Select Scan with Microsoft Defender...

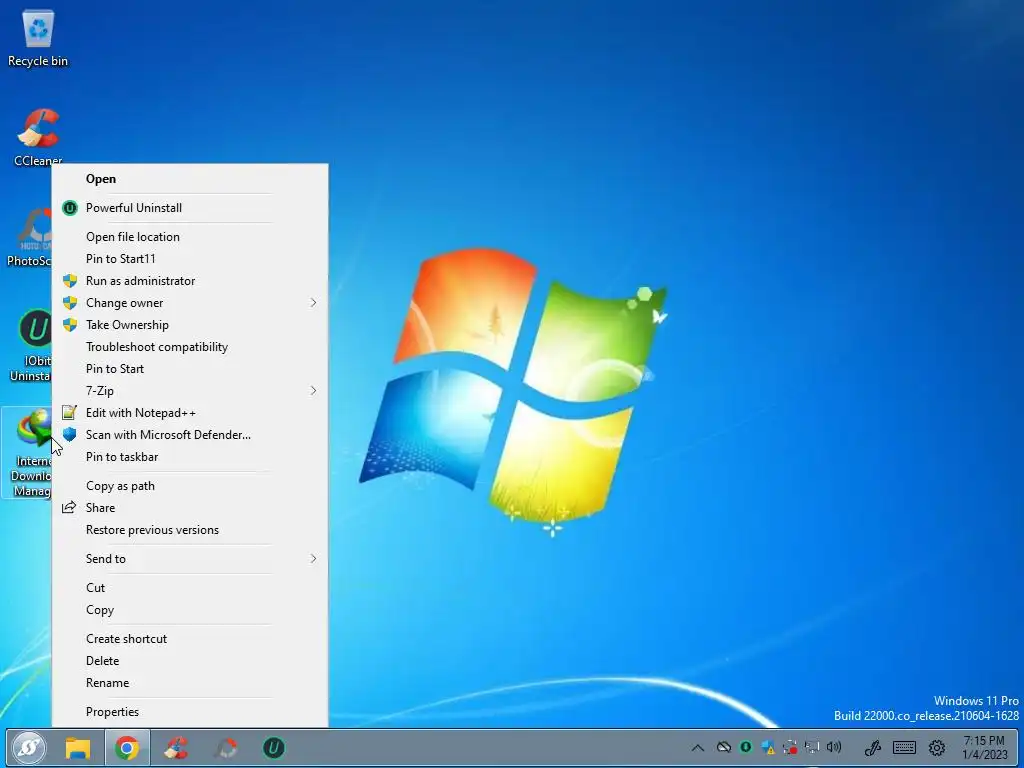pyautogui.click(x=189, y=435)
